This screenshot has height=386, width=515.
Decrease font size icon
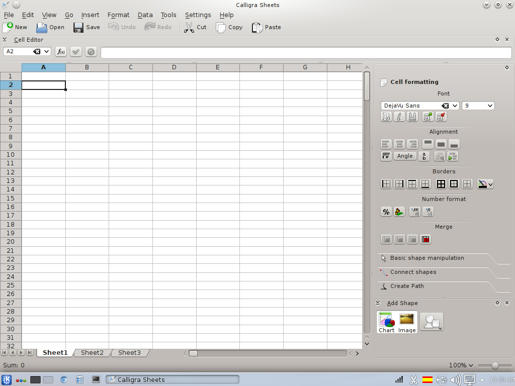(441, 117)
